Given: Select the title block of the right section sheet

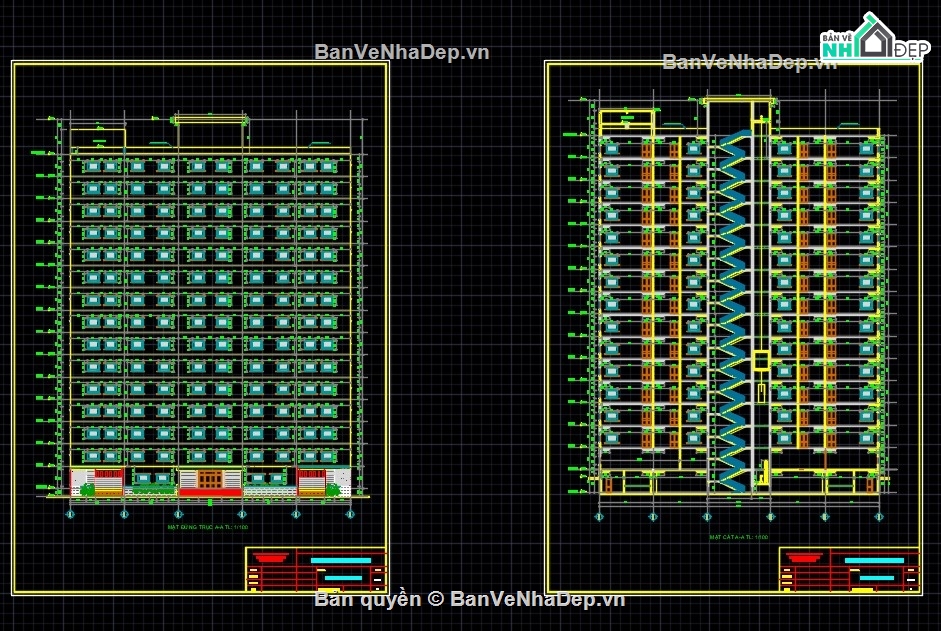Looking at the screenshot, I should pos(849,569).
